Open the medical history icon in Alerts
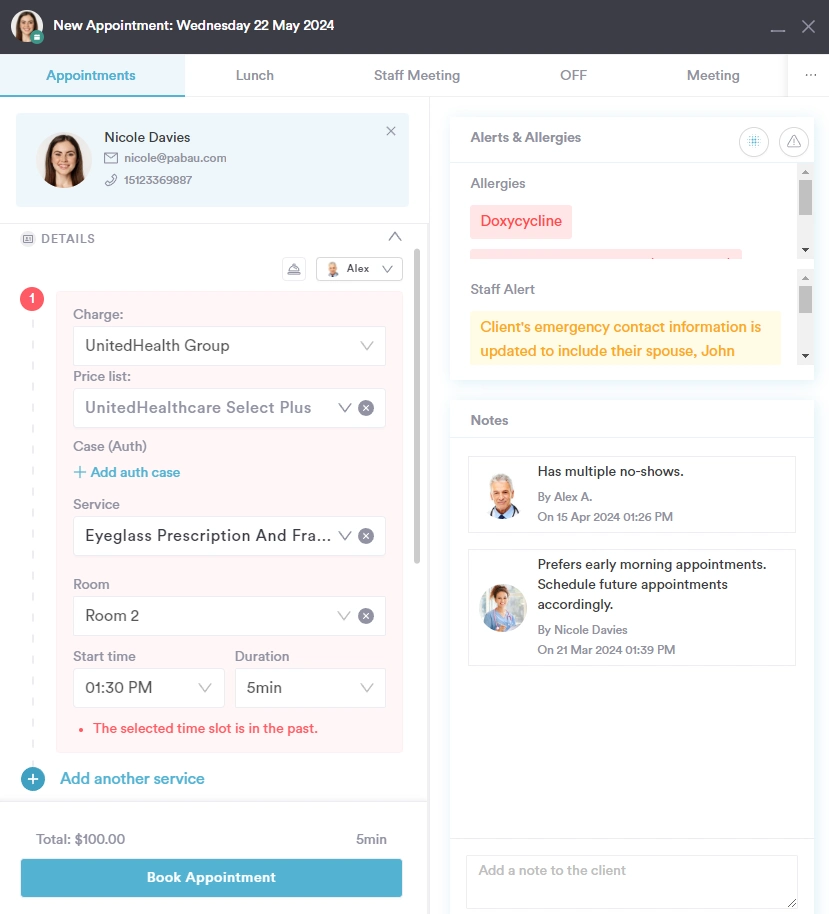This screenshot has width=829, height=914. 754,142
